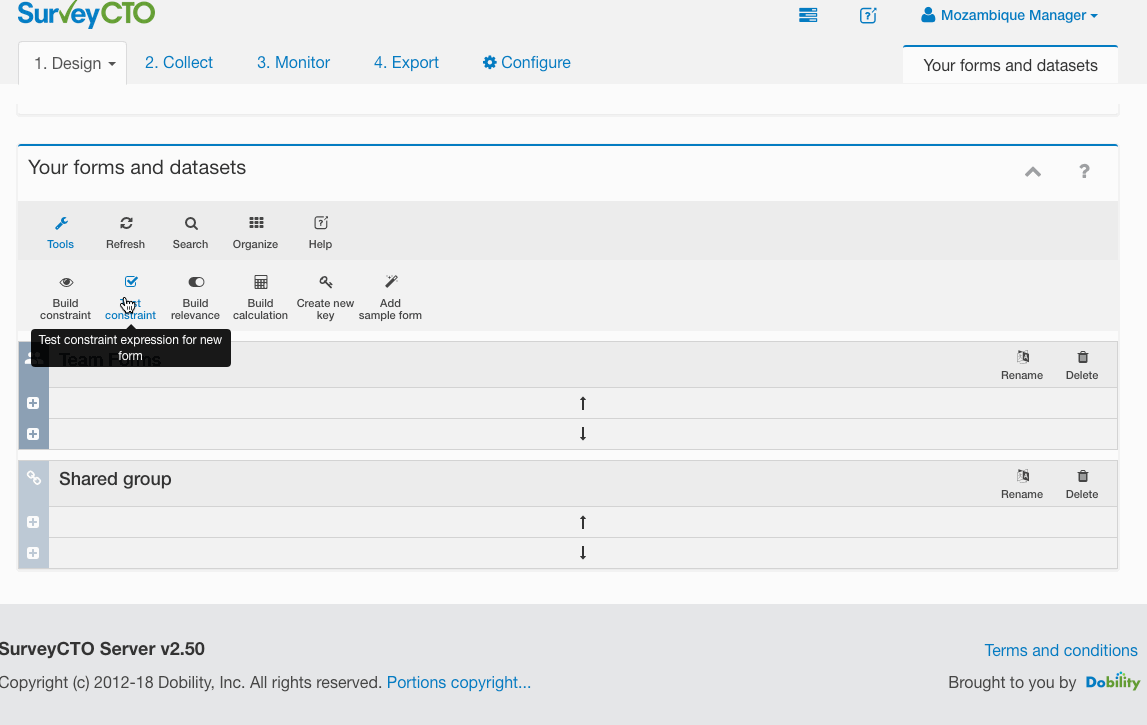Move Team Forms group down
1147x725 pixels.
pos(583,434)
